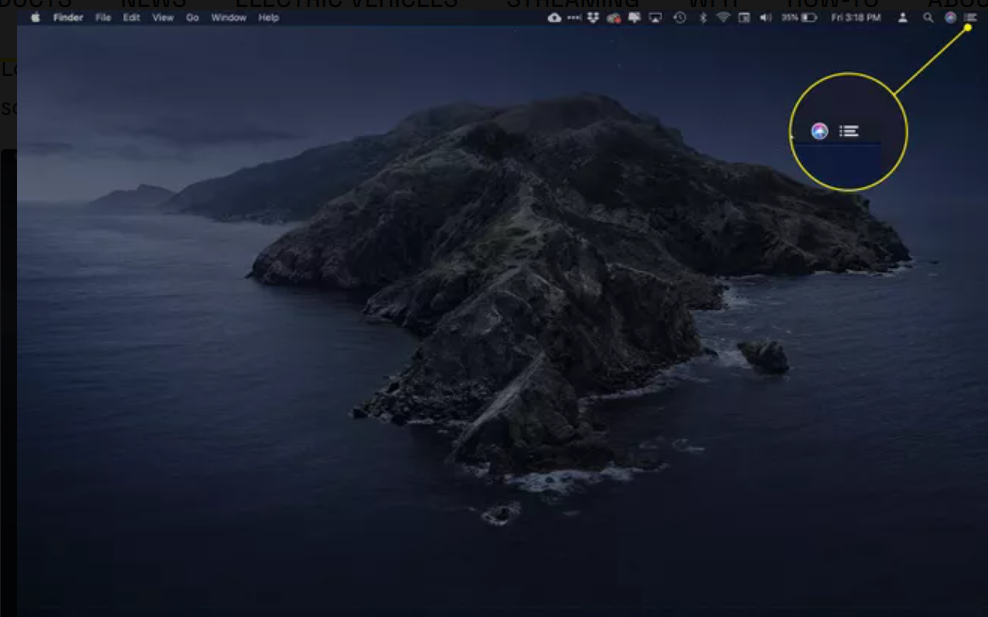Viewport: 988px width, 617px height.
Task: Click the cloud upload menu bar icon
Action: pyautogui.click(x=554, y=18)
